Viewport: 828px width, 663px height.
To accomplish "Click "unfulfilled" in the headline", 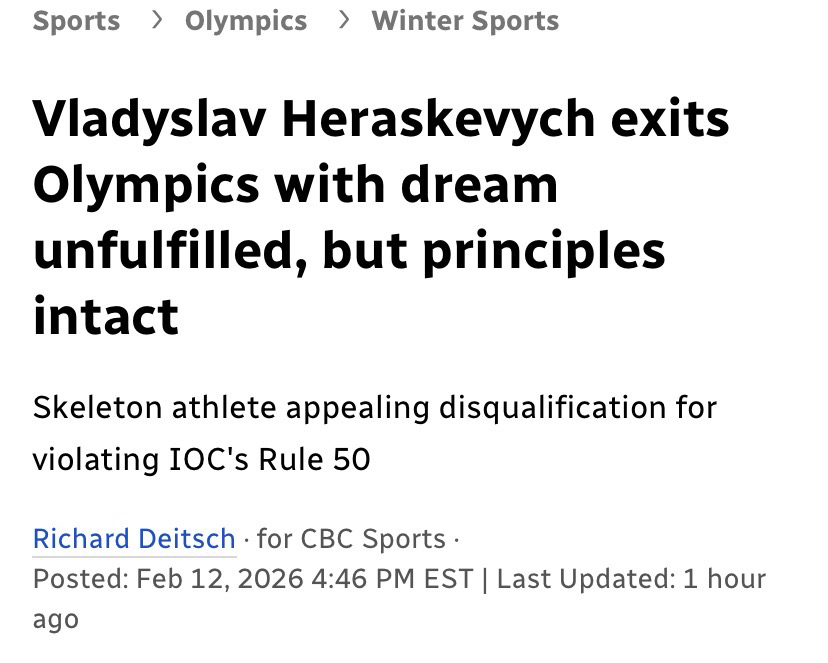I will coord(170,250).
